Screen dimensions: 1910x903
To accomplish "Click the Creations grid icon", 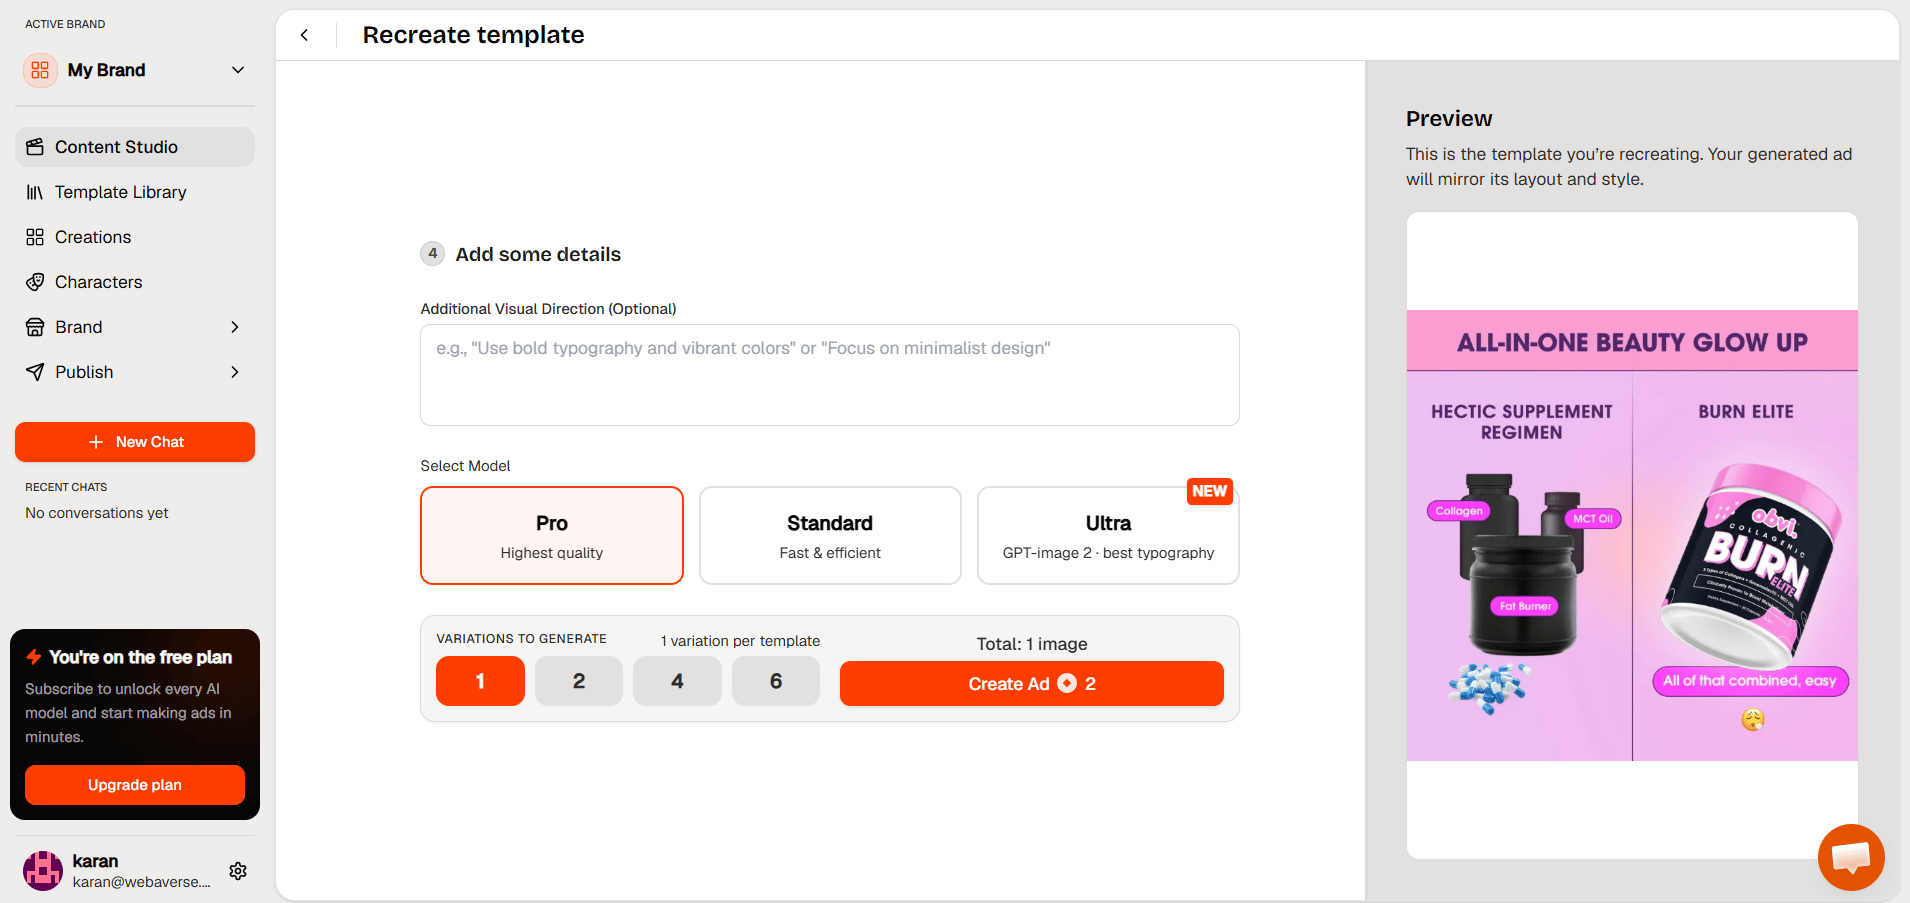I will point(35,237).
